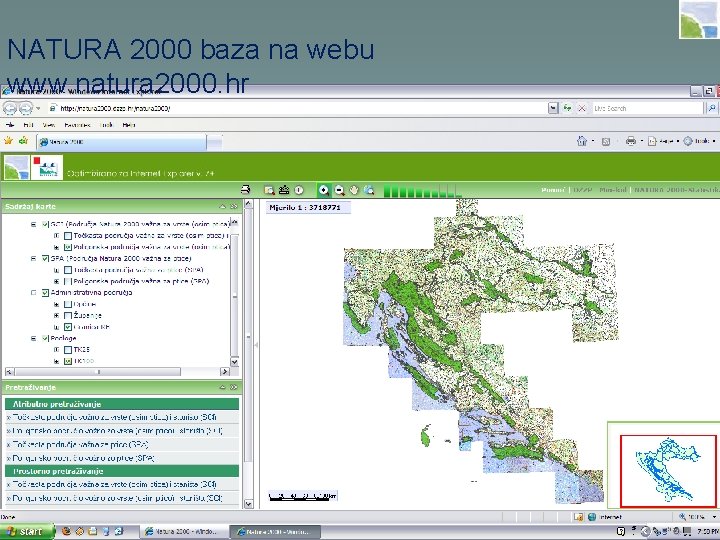Open the File menu
This screenshot has height=540, width=720.
pos(10,125)
